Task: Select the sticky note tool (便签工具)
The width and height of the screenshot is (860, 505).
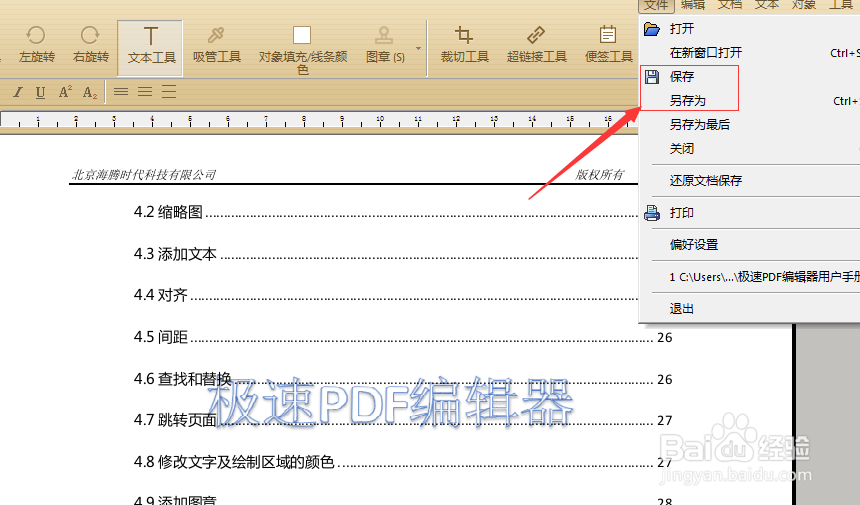Action: pyautogui.click(x=608, y=44)
